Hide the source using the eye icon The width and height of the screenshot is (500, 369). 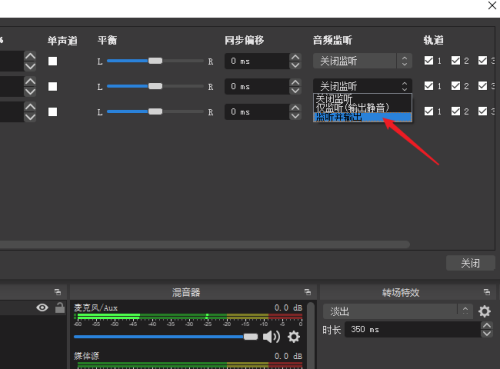(x=42, y=307)
